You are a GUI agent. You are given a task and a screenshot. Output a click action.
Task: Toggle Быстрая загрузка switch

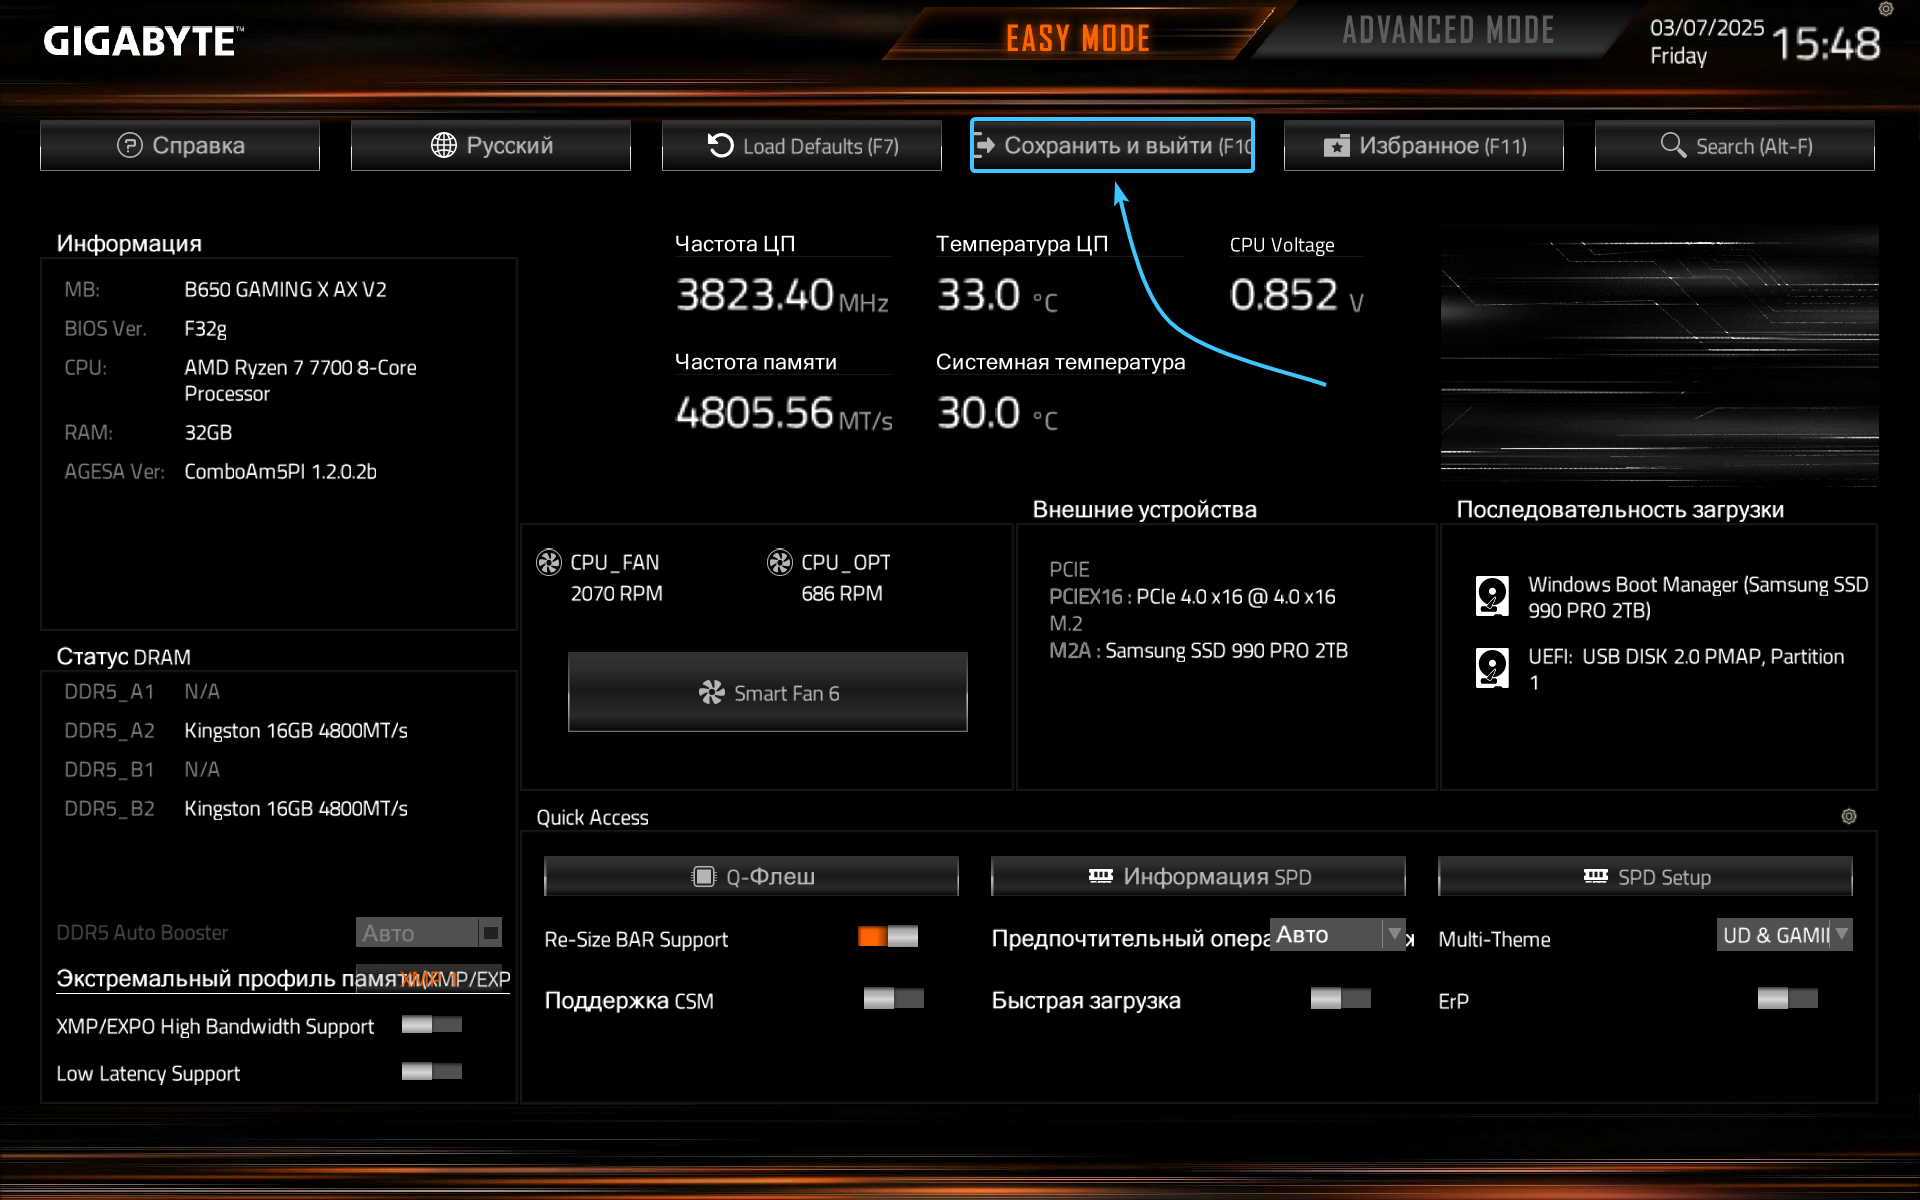pos(1341,999)
